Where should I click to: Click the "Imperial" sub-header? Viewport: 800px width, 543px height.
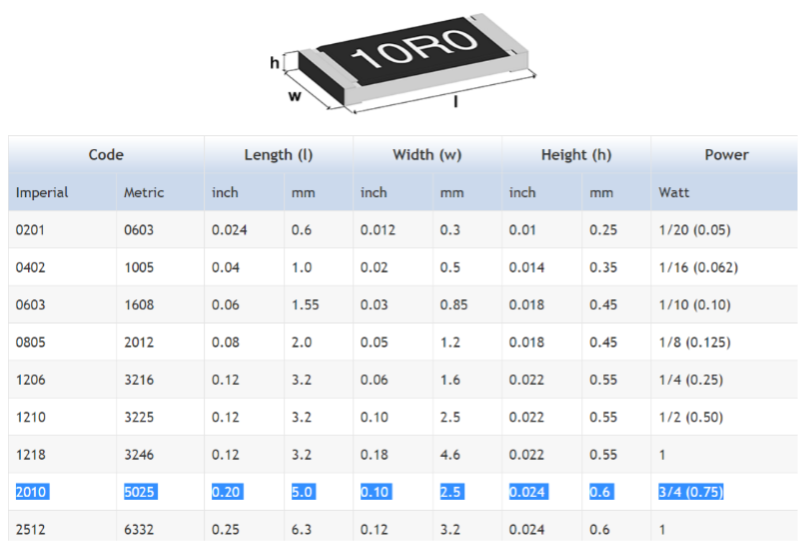[42, 192]
